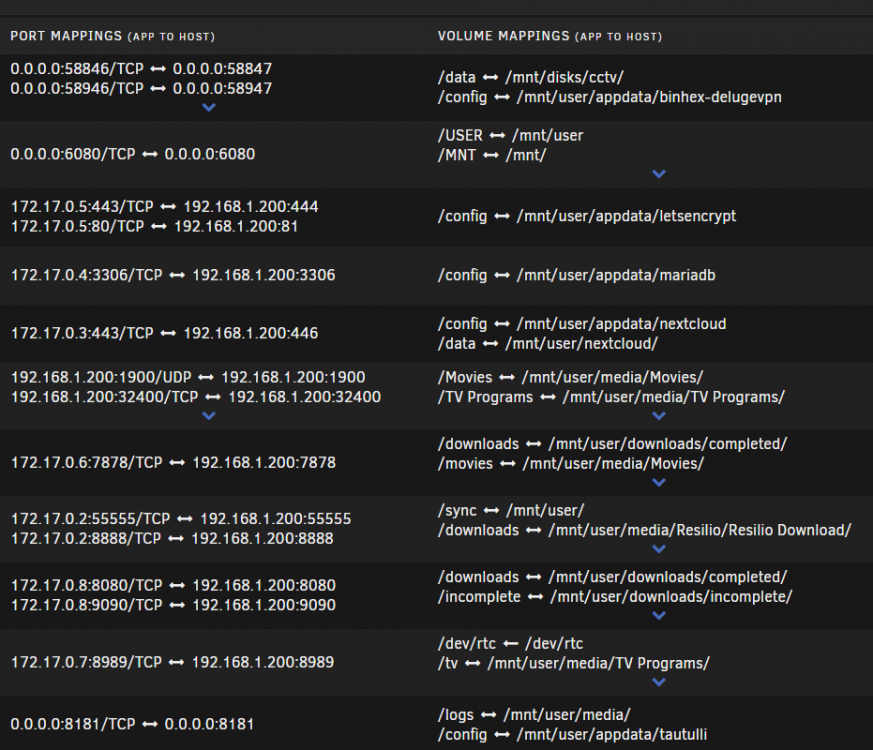This screenshot has width=873, height=750.
Task: Select port mapping 172.17.0.8:8080/TCP
Action: tap(173, 585)
